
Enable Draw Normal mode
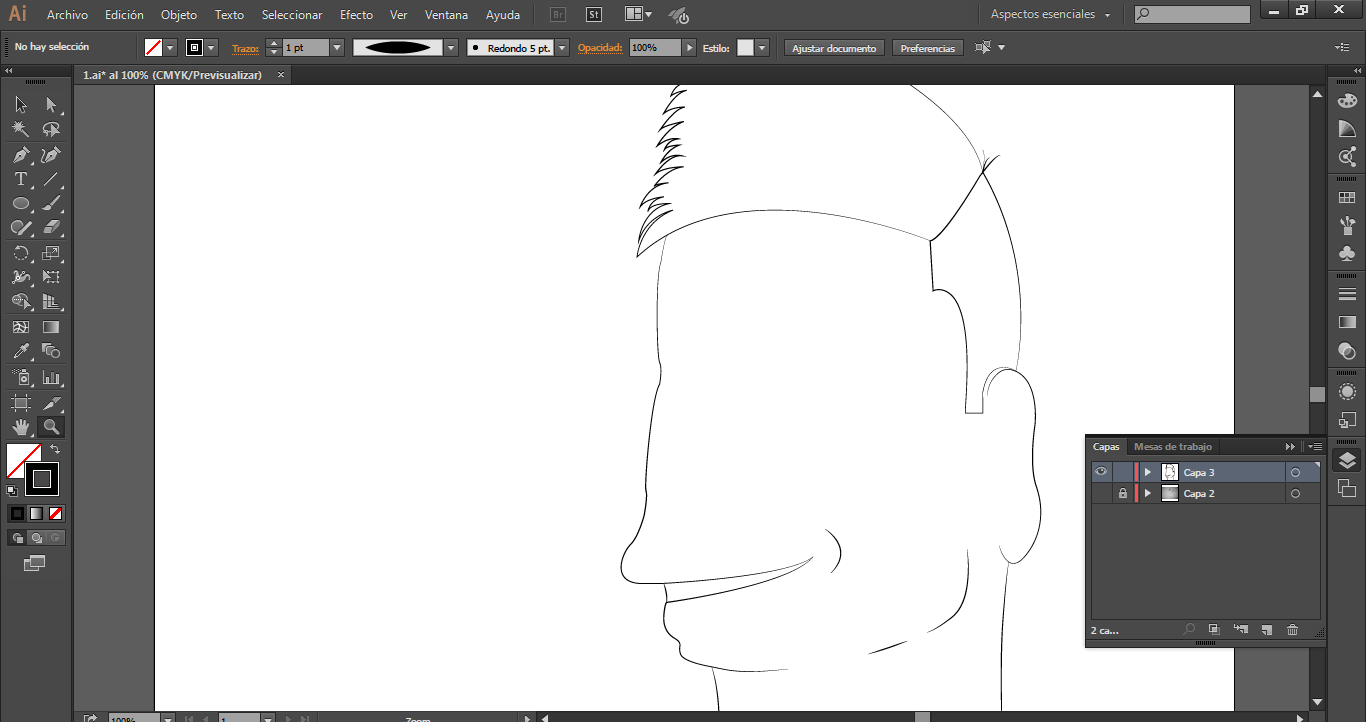(x=17, y=538)
